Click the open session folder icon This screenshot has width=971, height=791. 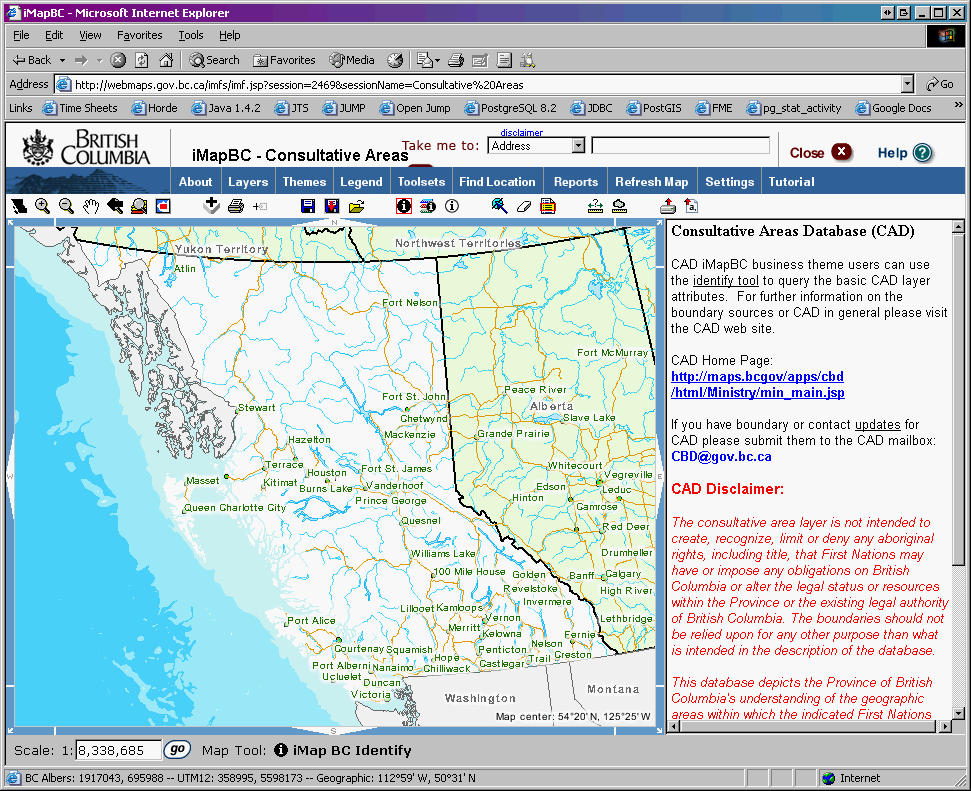pyautogui.click(x=356, y=206)
